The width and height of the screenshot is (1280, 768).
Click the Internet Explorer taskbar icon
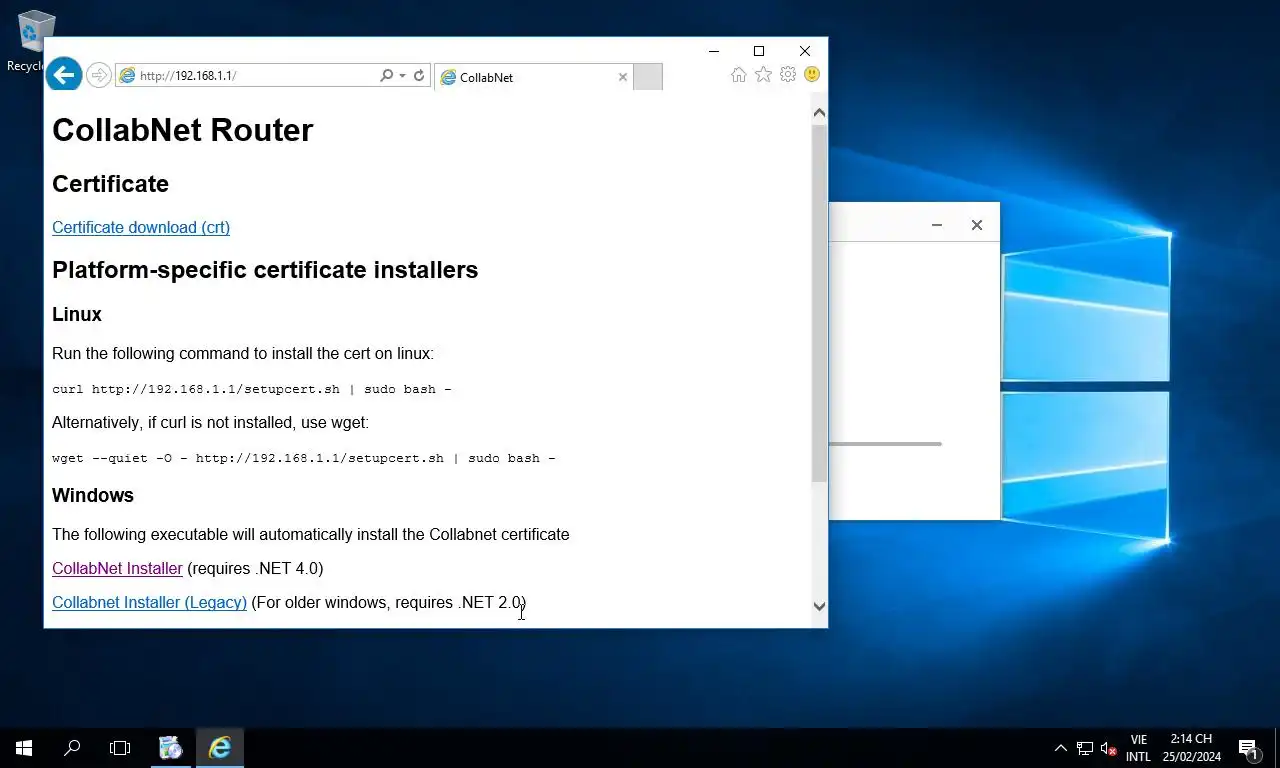(220, 748)
